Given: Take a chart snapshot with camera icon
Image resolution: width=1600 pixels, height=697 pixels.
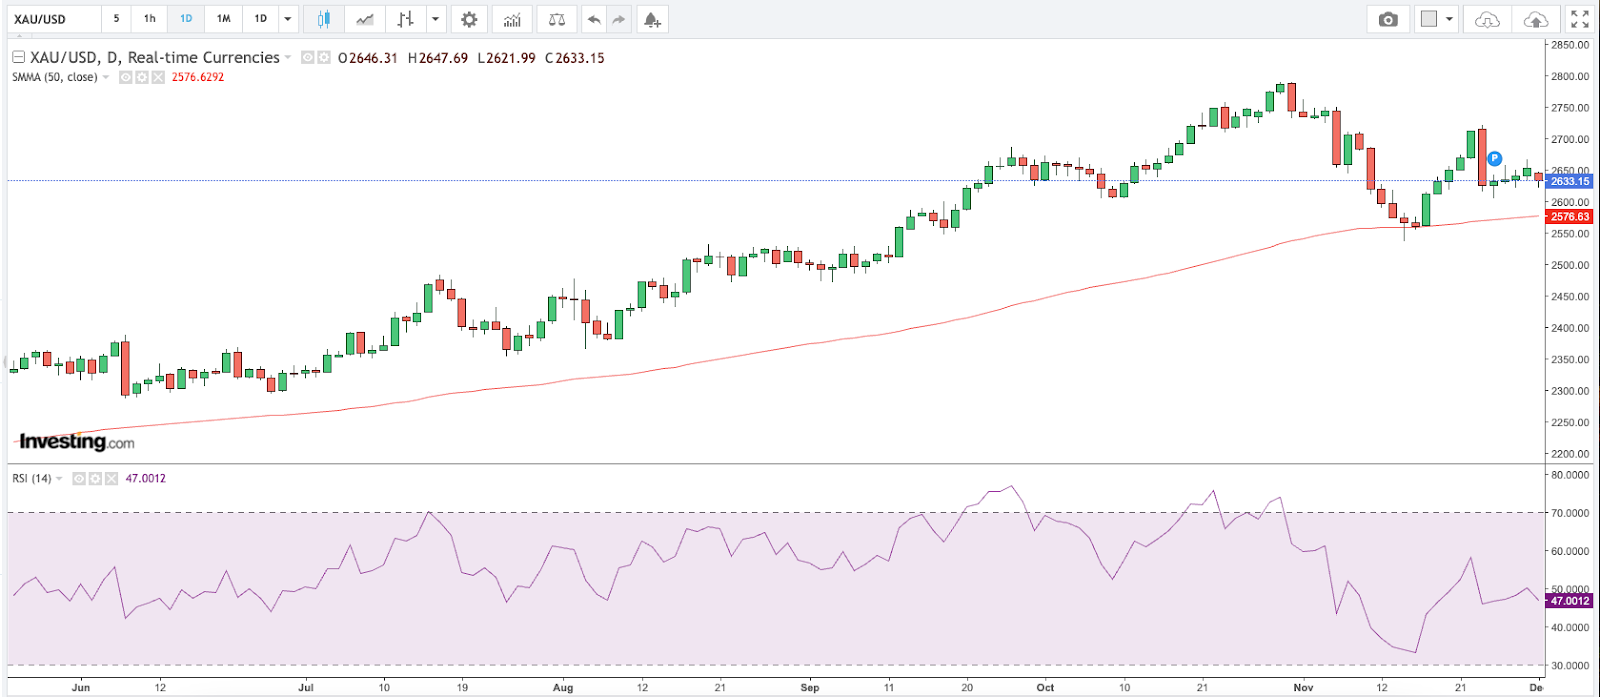Looking at the screenshot, I should (x=1388, y=19).
